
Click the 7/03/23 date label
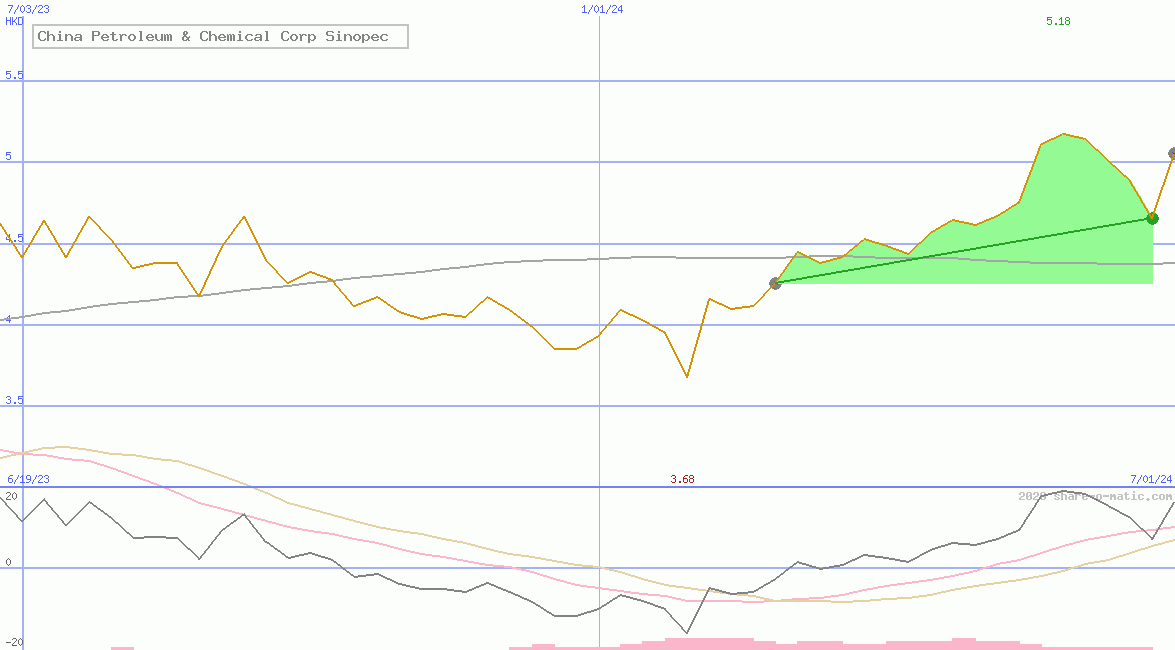pos(28,9)
